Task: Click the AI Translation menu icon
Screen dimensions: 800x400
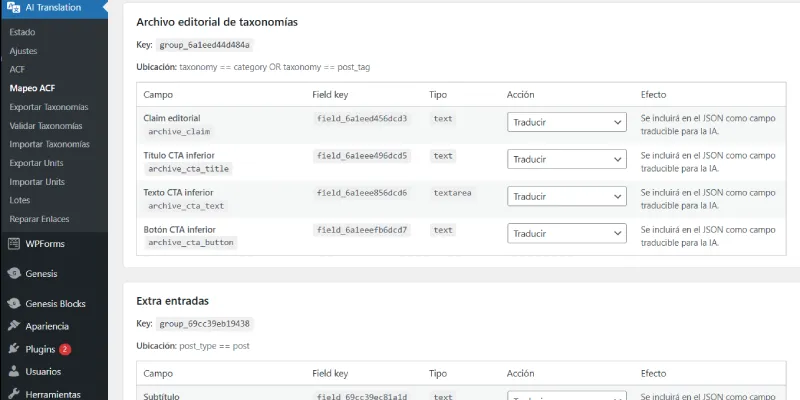Action: [14, 7]
